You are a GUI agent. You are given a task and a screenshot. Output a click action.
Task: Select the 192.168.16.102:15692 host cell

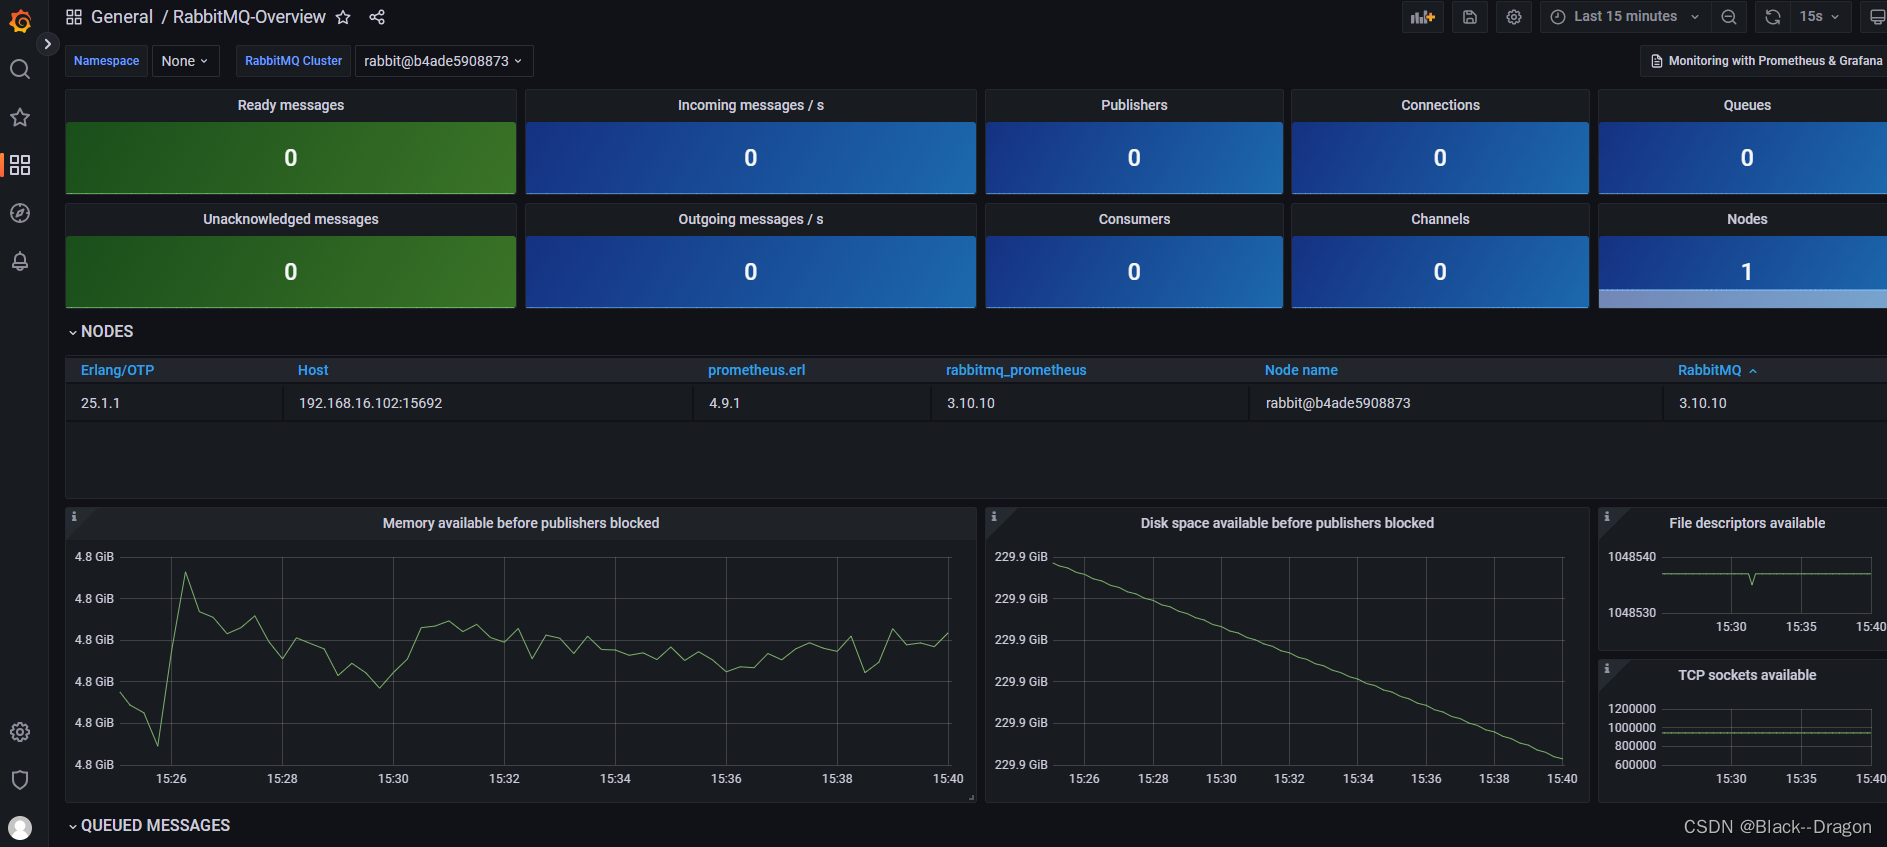pyautogui.click(x=488, y=403)
